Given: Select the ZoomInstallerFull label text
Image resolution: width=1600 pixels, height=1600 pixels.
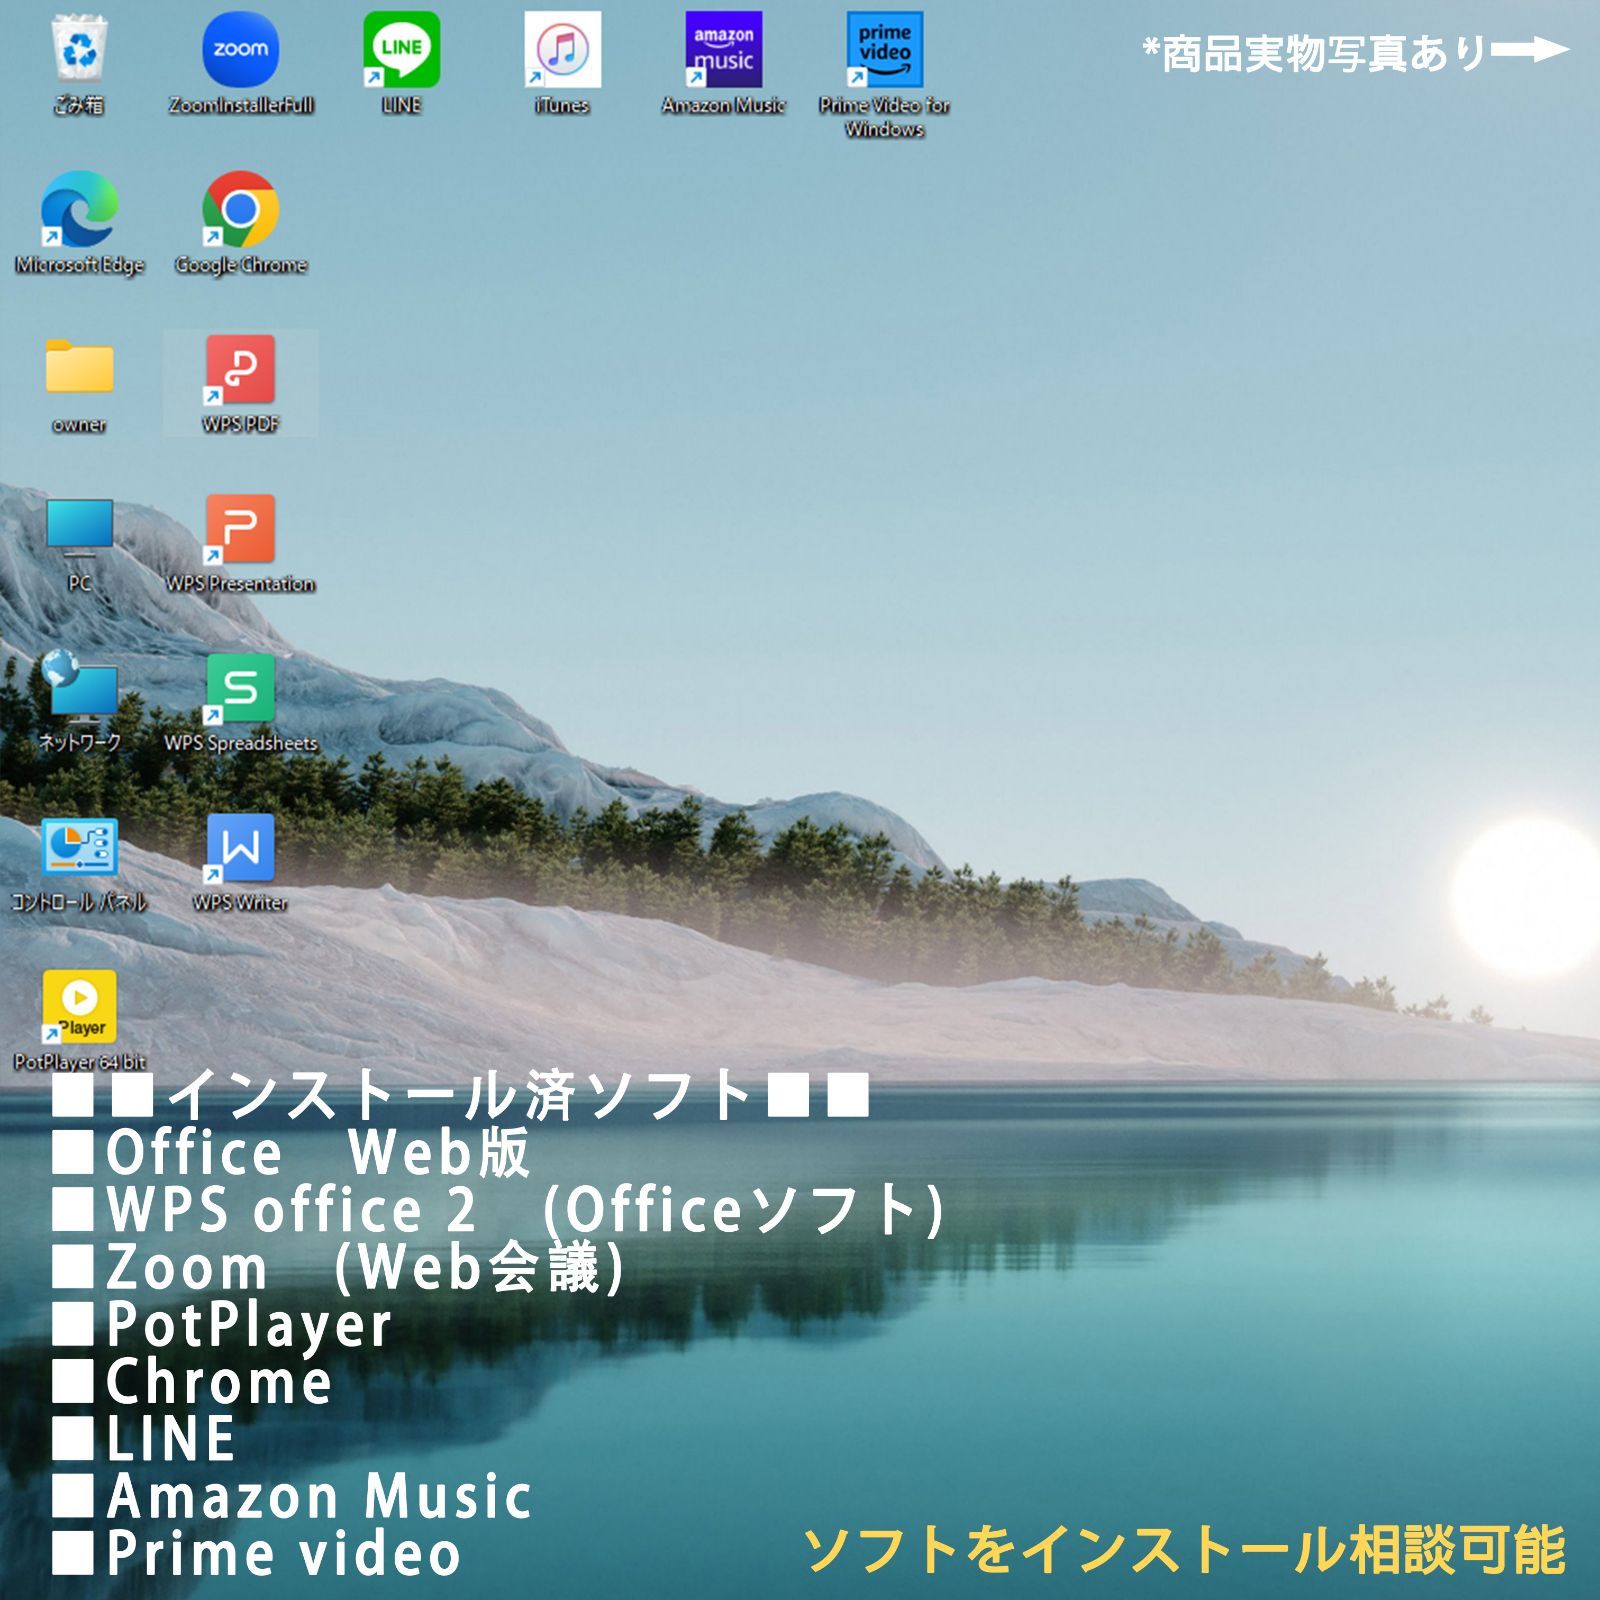Looking at the screenshot, I should [240, 103].
